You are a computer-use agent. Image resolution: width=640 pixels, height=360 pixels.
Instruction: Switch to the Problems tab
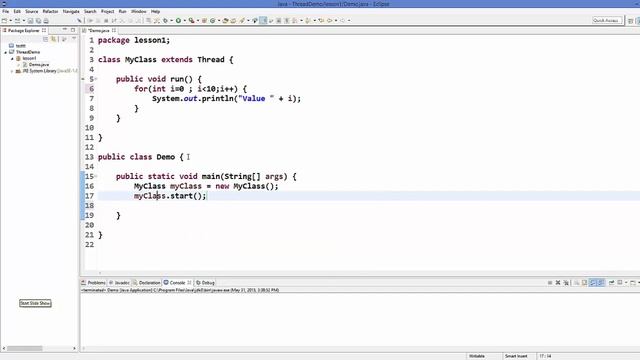[x=93, y=282]
